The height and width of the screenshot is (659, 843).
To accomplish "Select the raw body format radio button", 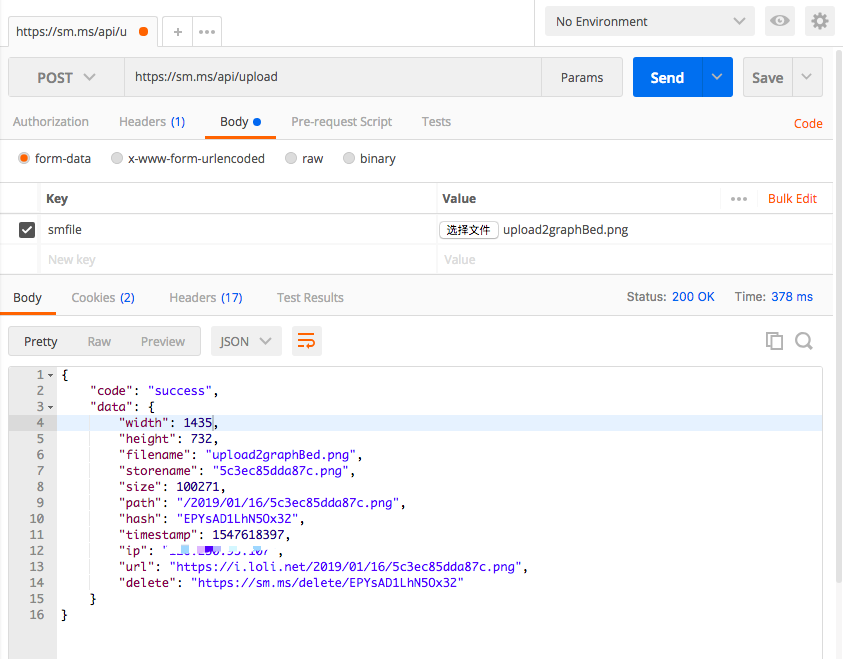I will click(x=289, y=158).
